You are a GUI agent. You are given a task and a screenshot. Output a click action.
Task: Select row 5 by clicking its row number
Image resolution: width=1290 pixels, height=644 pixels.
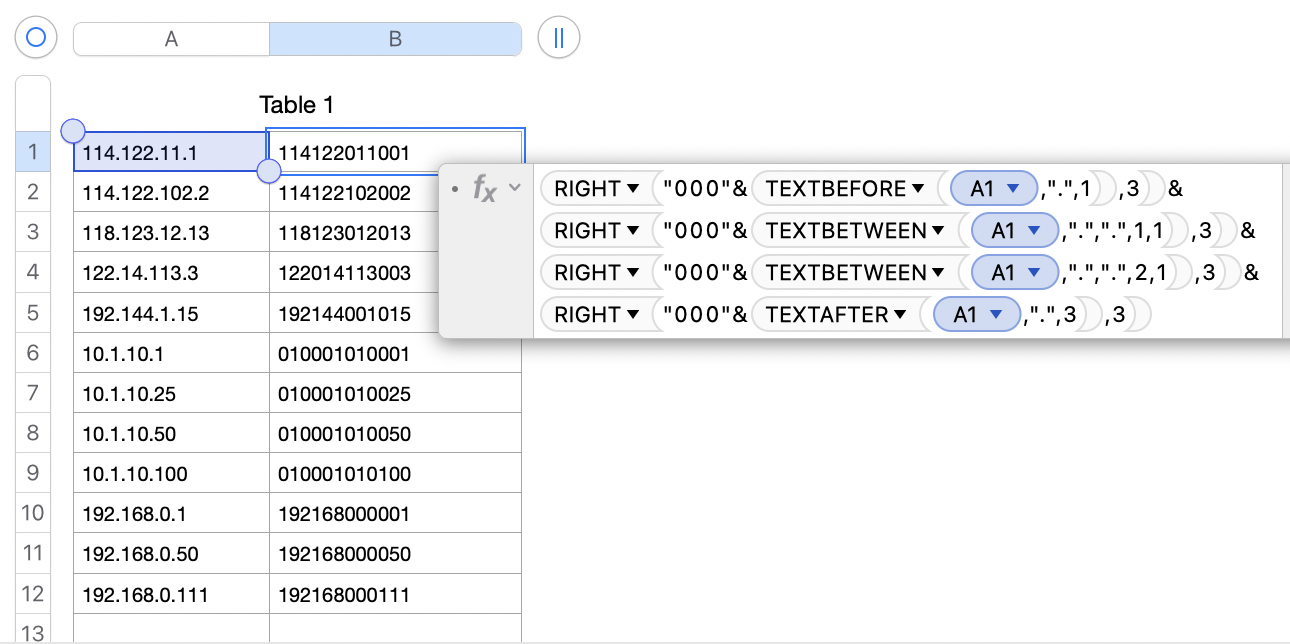[x=32, y=312]
